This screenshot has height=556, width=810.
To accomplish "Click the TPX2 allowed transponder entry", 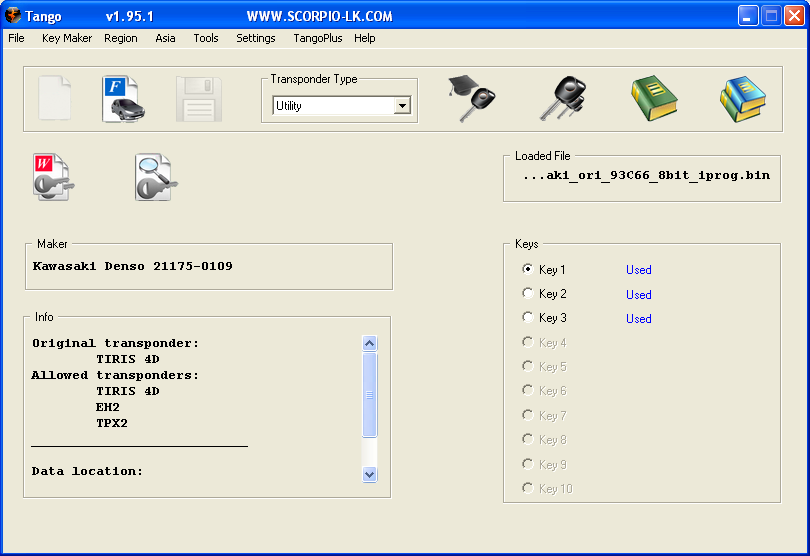I will click(112, 423).
